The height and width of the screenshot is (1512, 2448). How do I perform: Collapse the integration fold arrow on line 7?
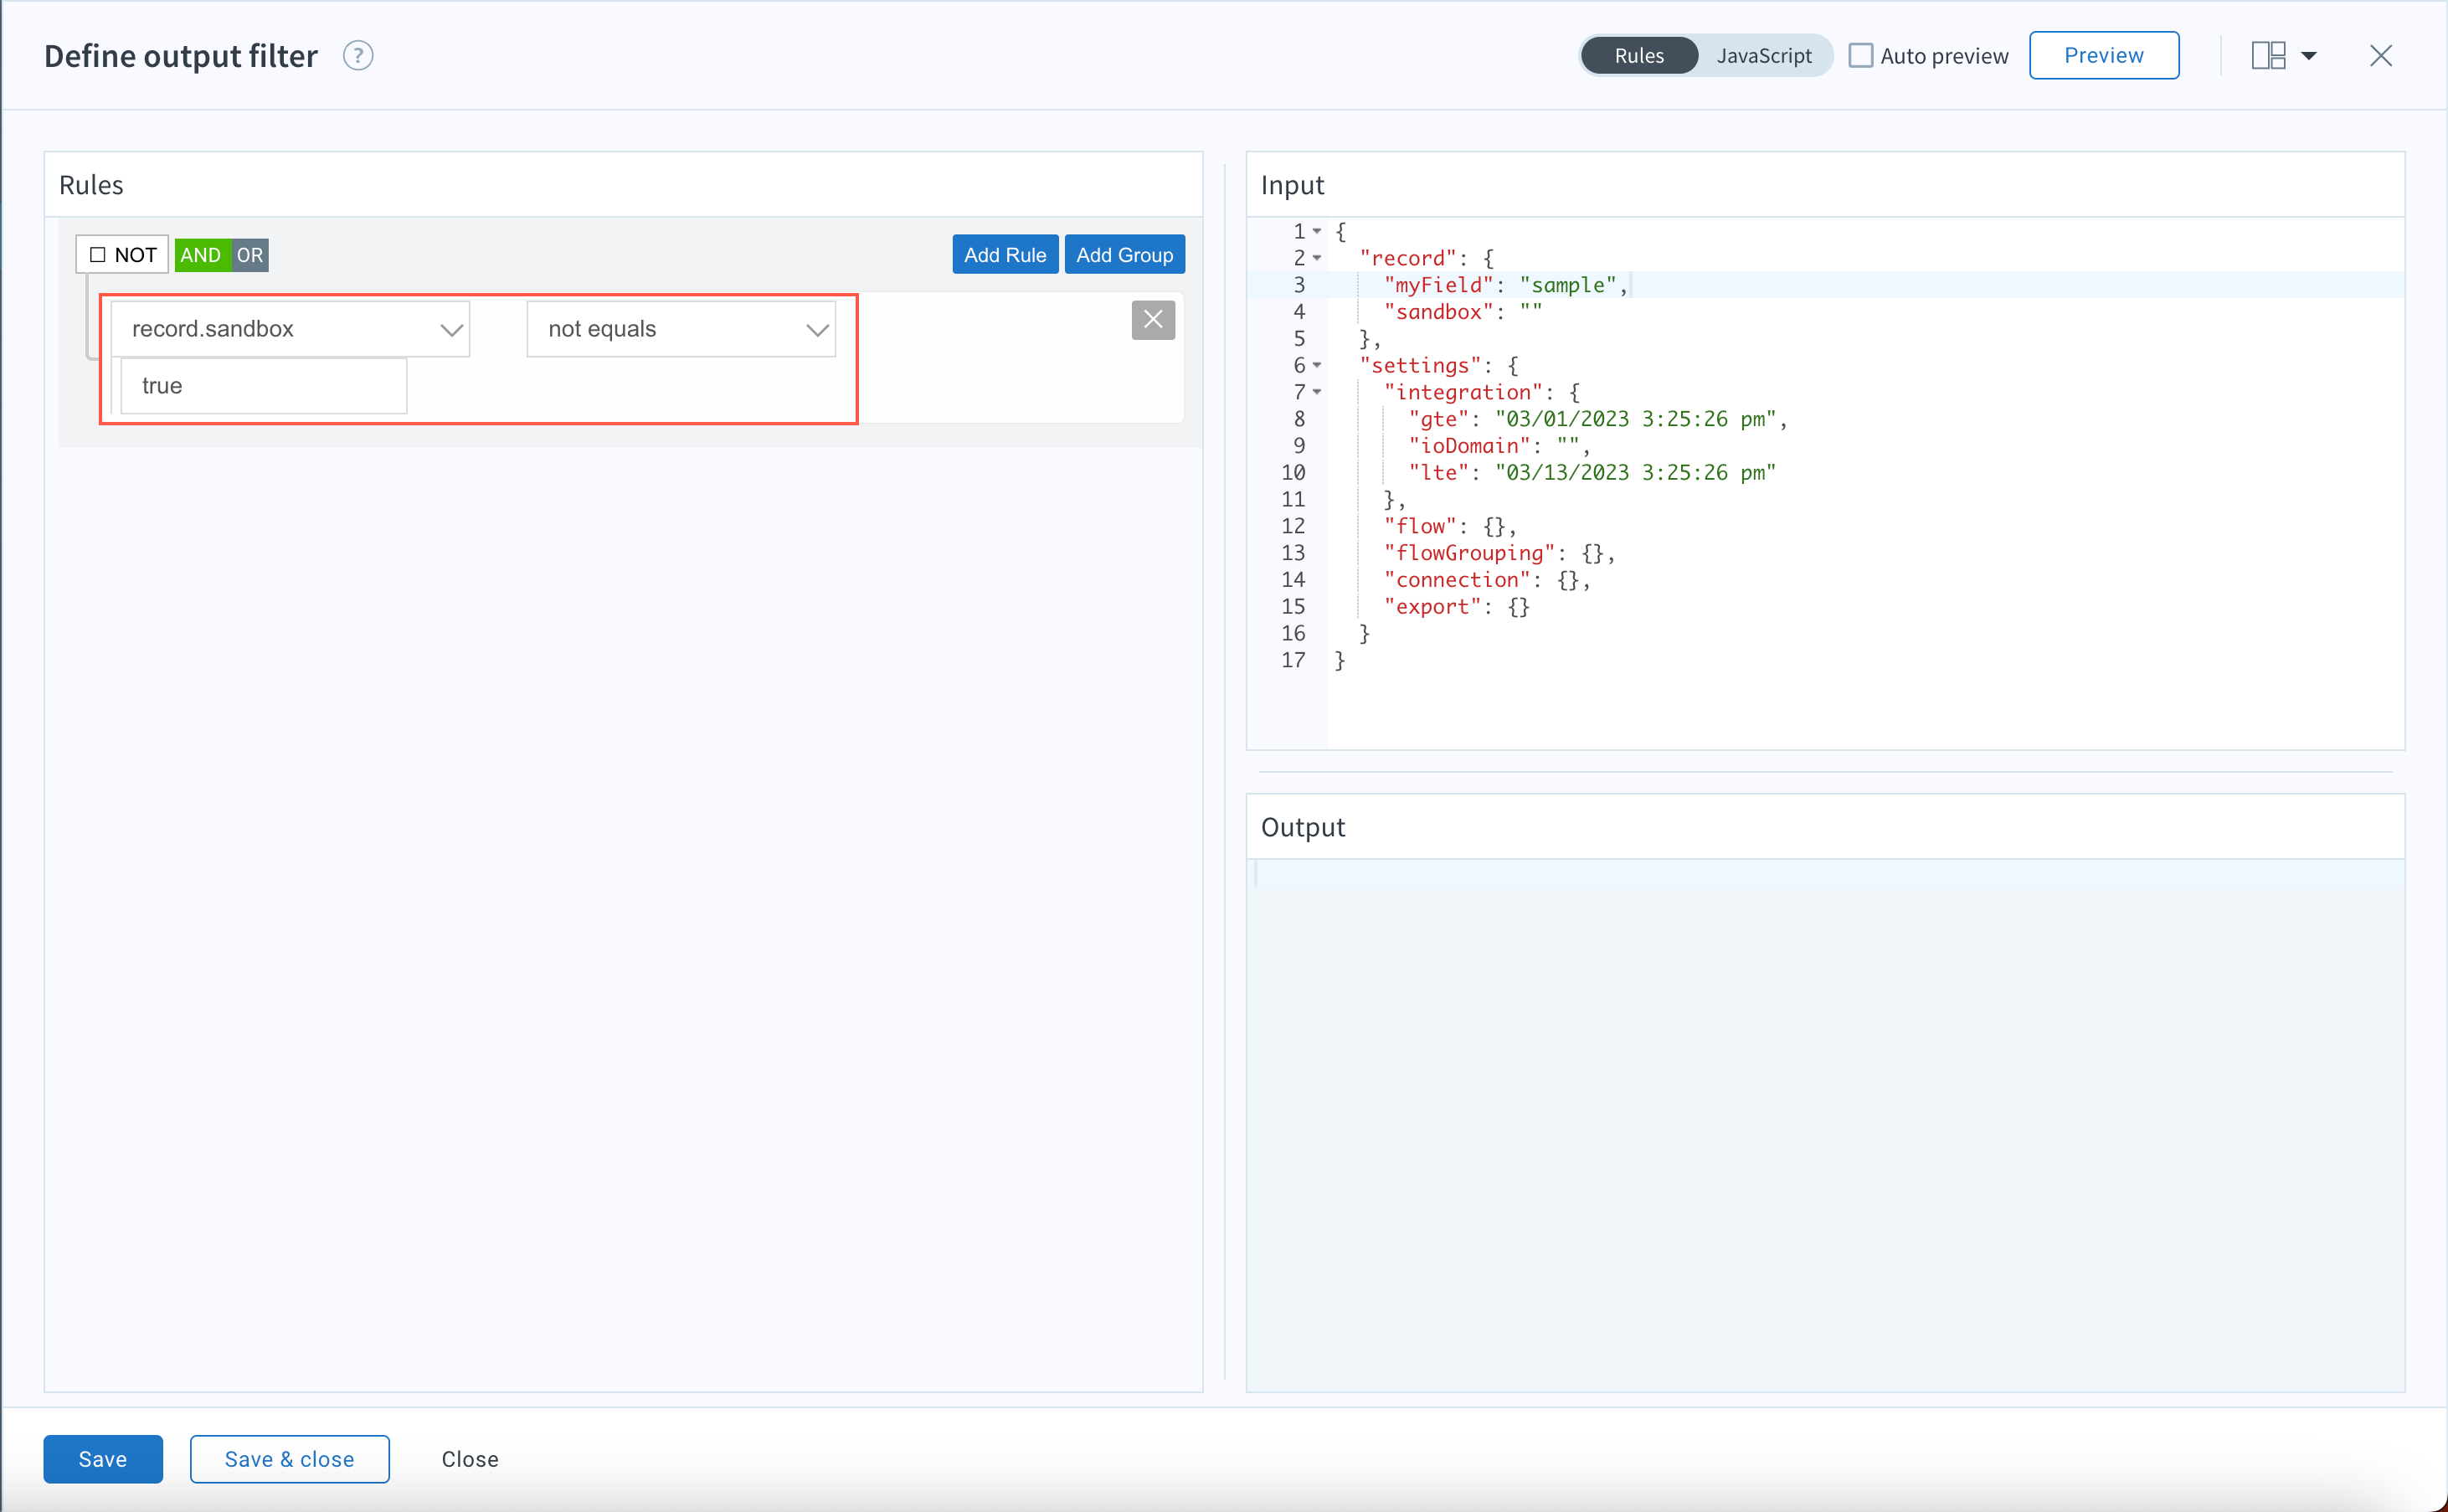coord(1317,392)
